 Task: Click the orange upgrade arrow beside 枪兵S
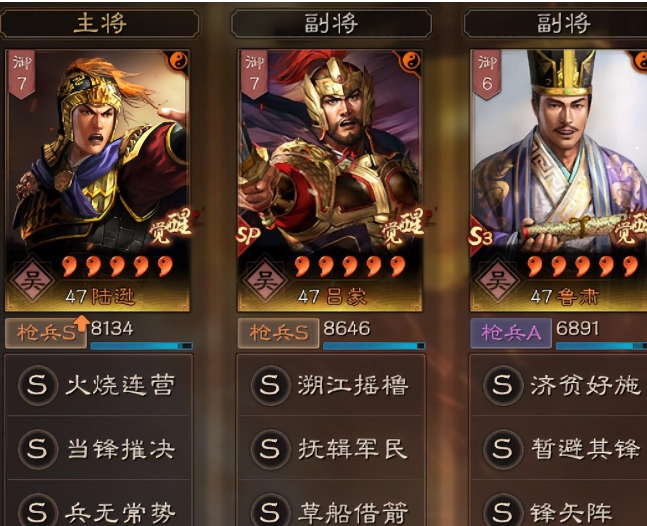click(82, 323)
